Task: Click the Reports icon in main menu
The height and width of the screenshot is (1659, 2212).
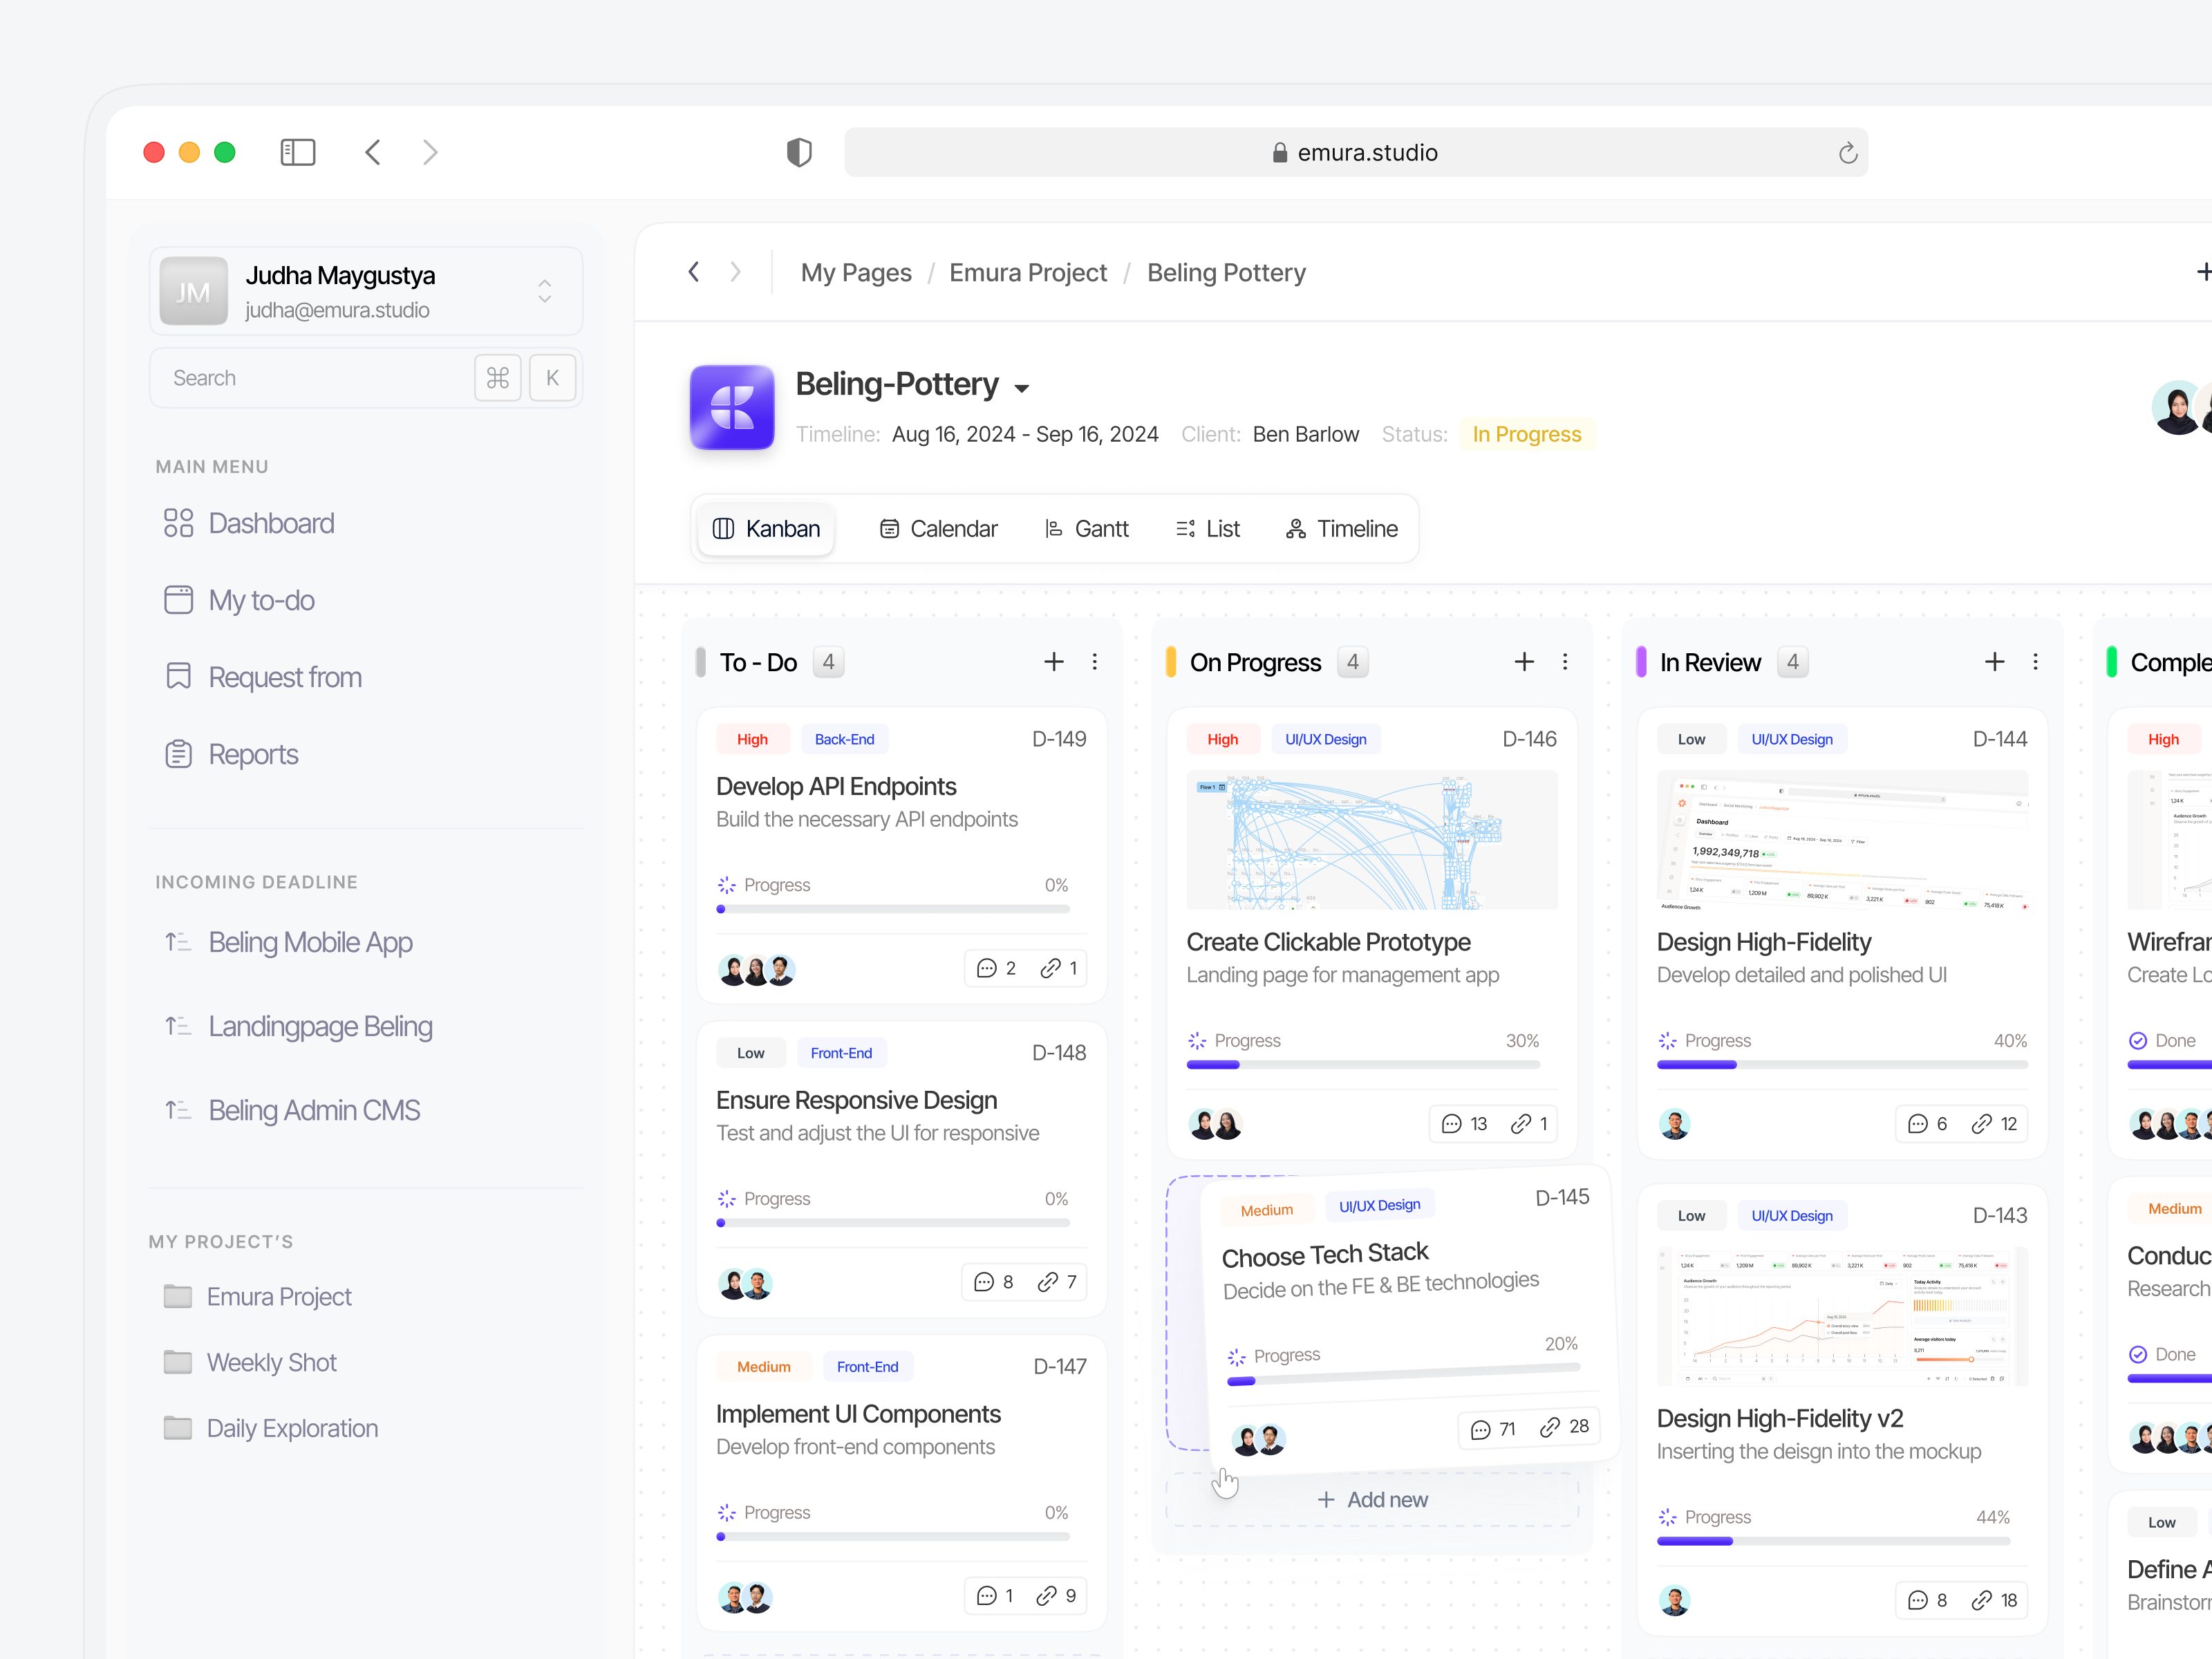Action: [x=179, y=754]
